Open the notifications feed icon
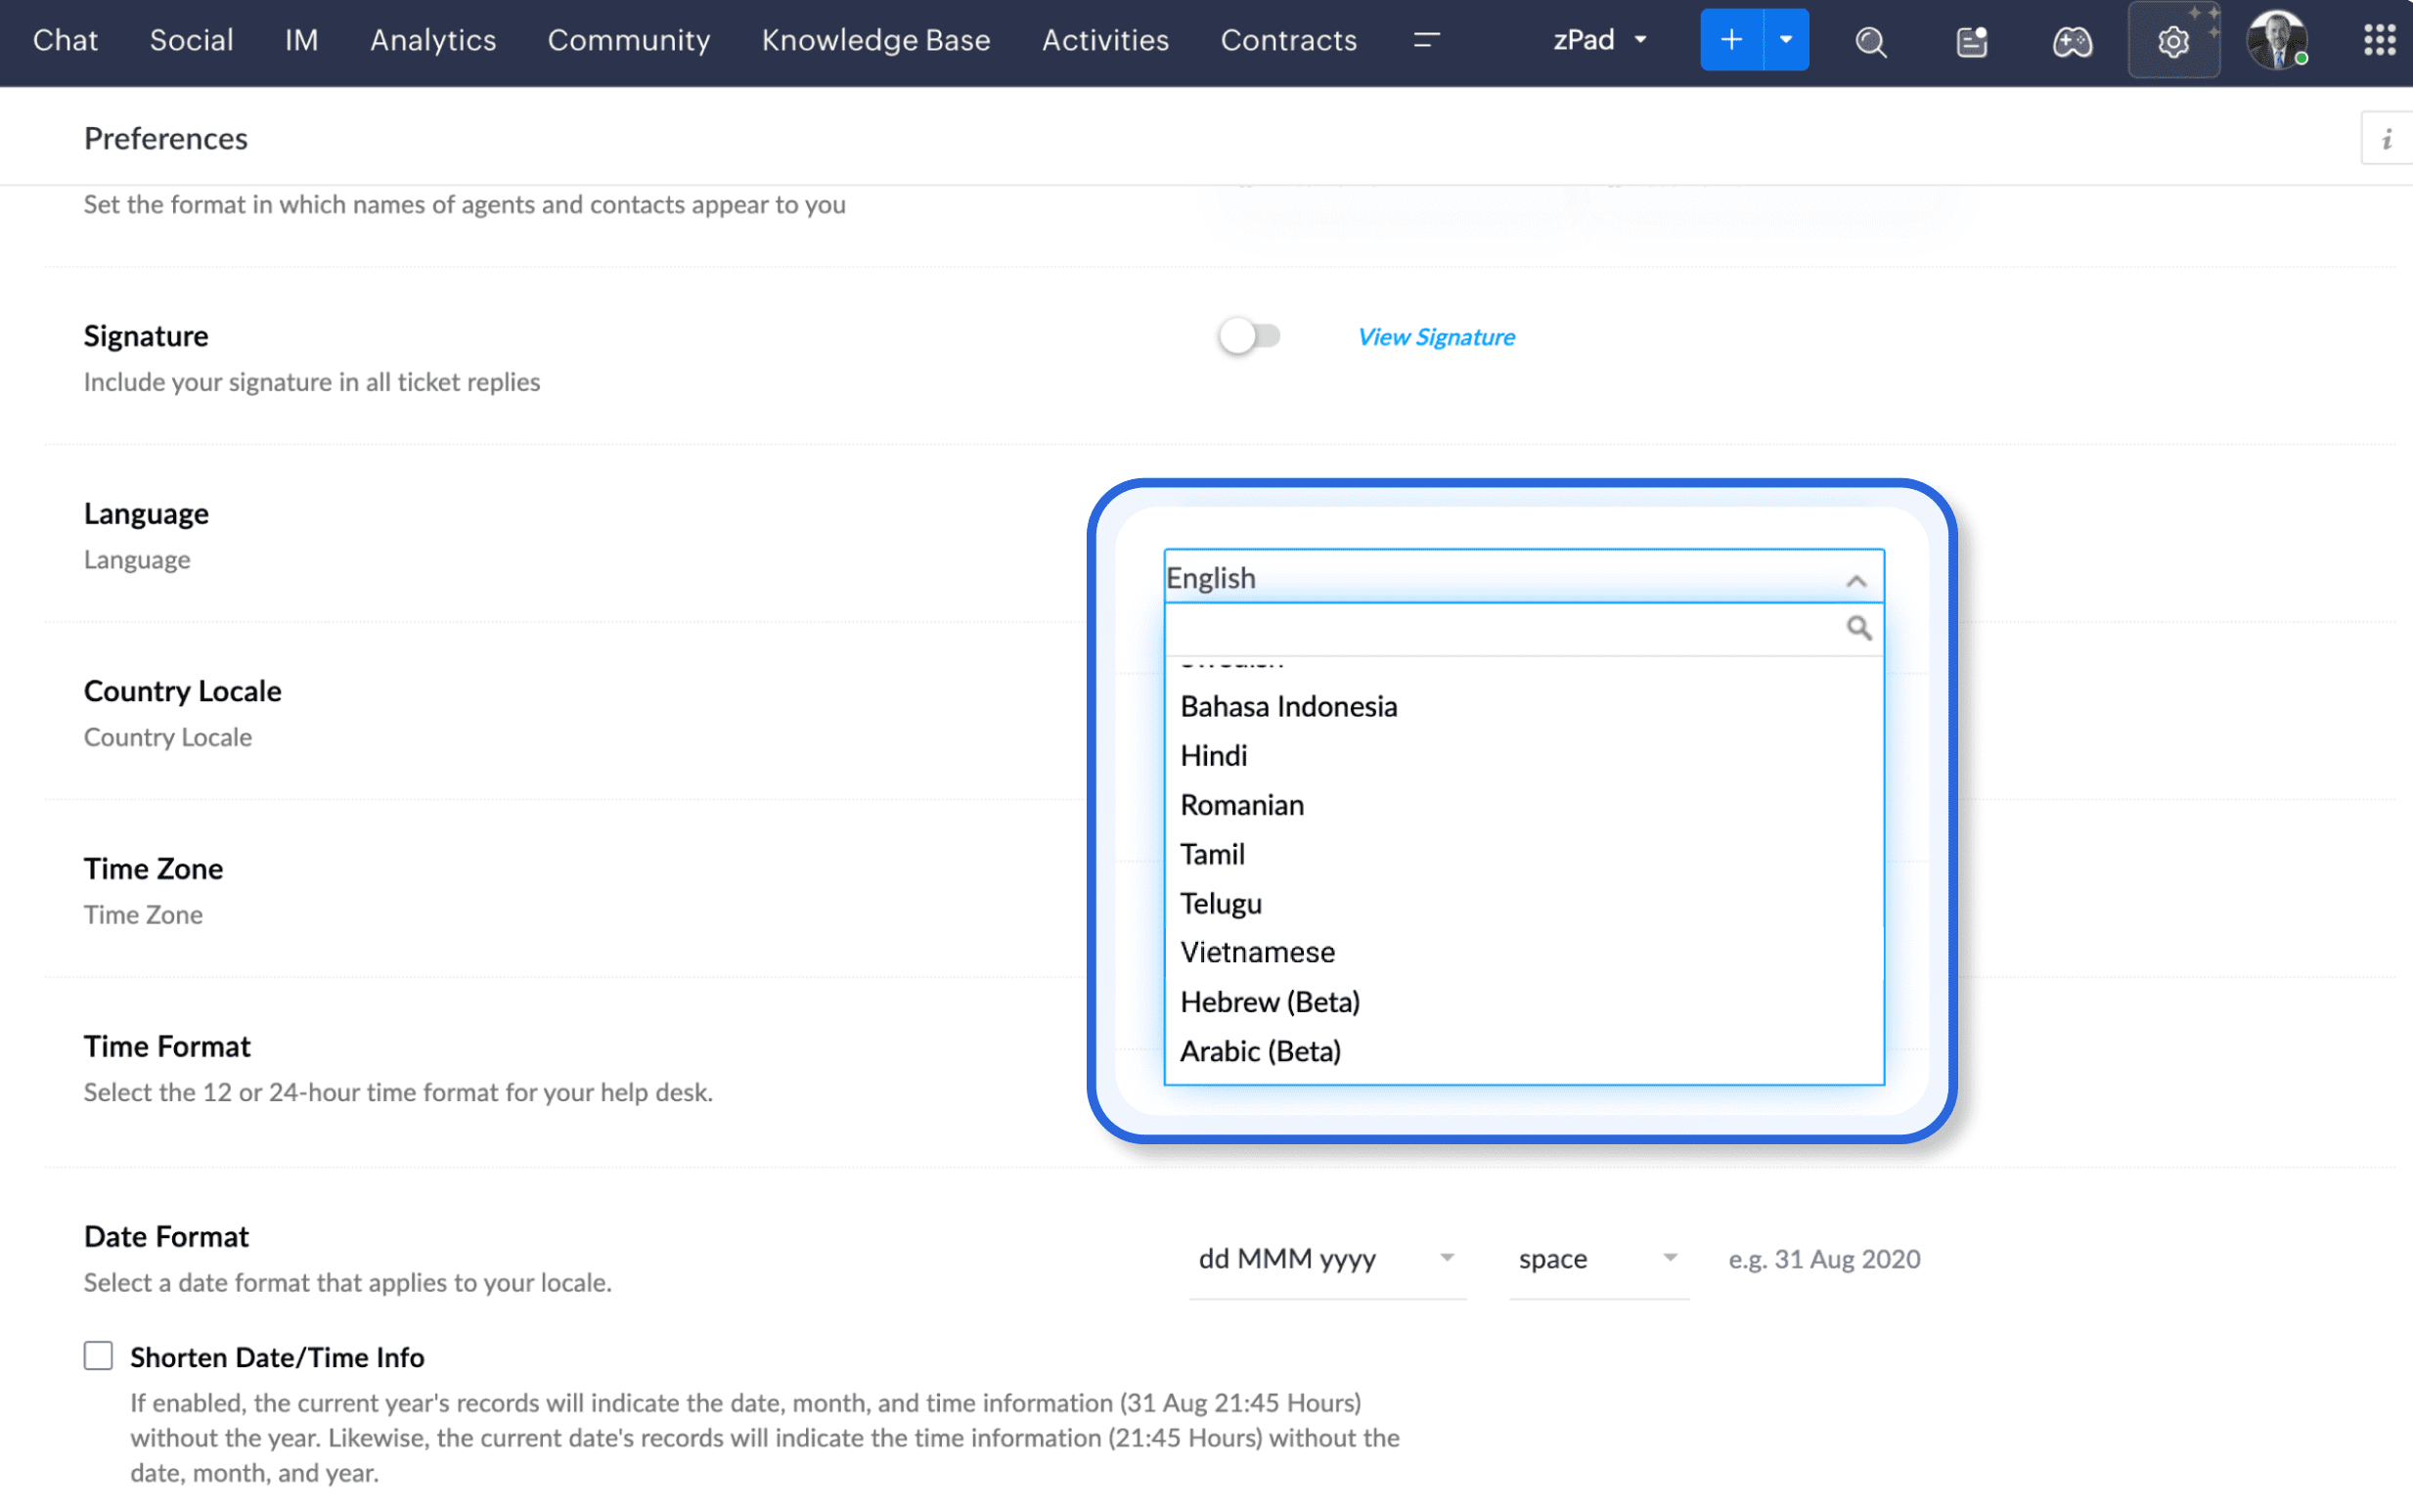This screenshot has height=1512, width=2413. pos(1971,42)
